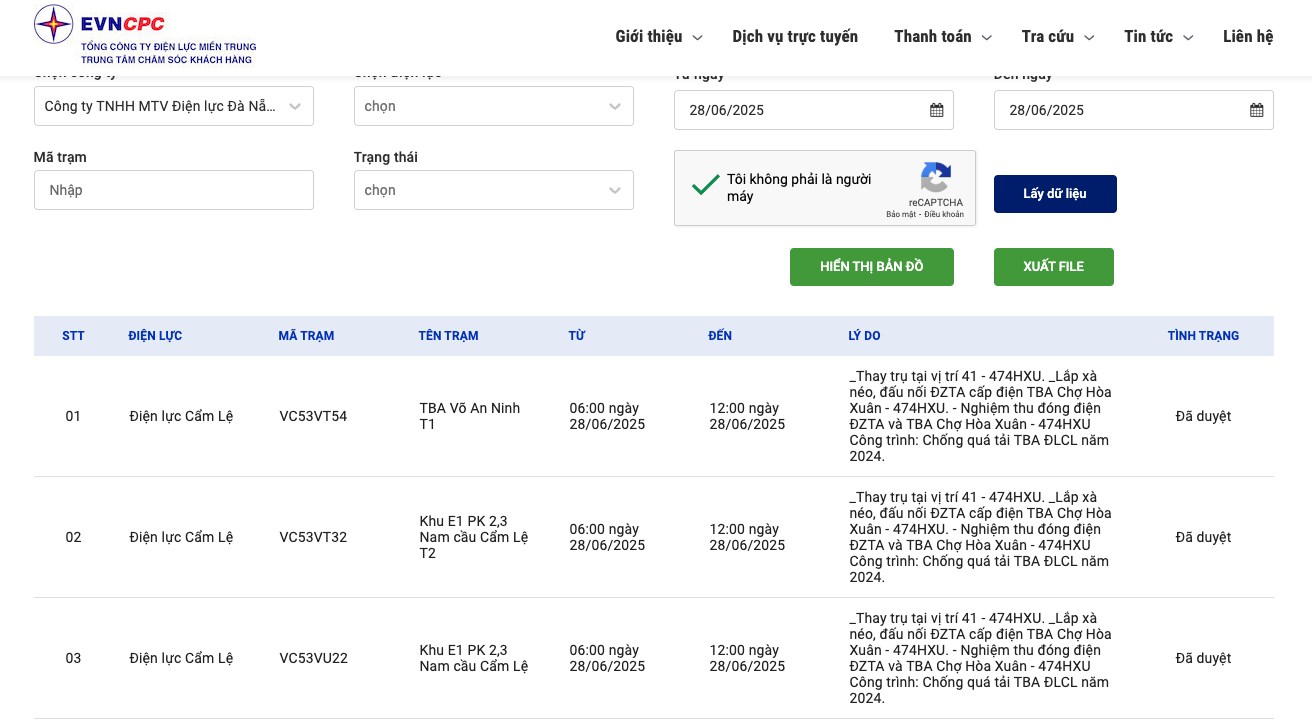The image size is (1312, 723).
Task: Expand the Điện lực selection dropdown
Action: click(493, 106)
